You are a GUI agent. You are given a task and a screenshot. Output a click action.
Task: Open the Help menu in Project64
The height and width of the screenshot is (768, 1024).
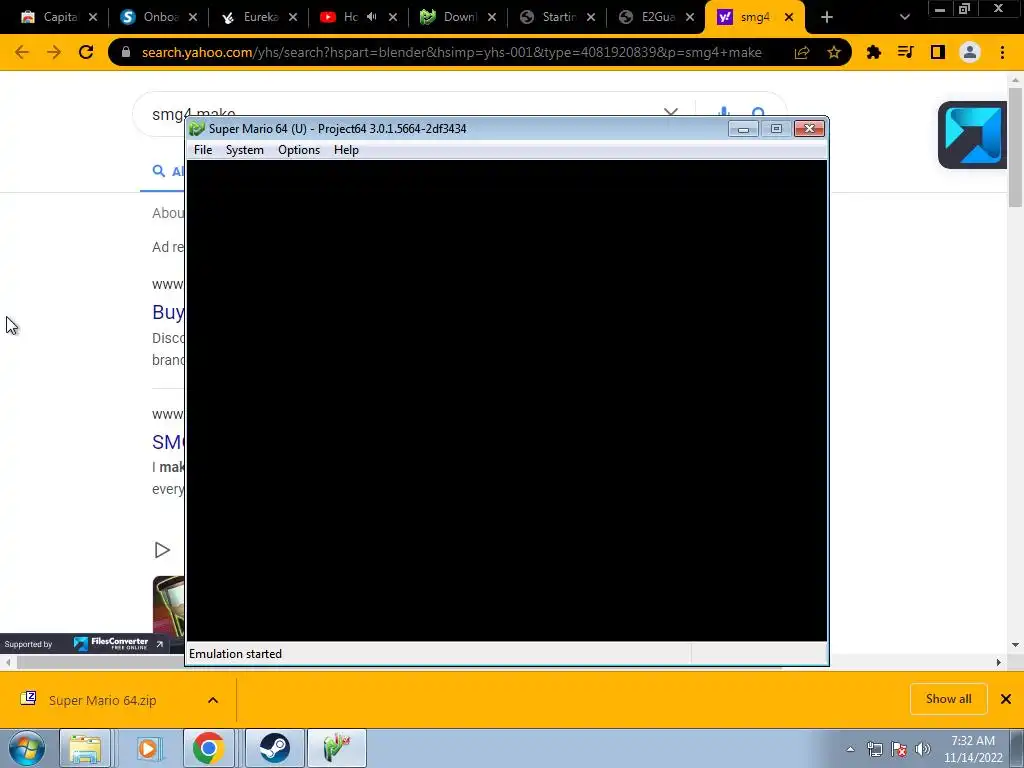coord(346,150)
